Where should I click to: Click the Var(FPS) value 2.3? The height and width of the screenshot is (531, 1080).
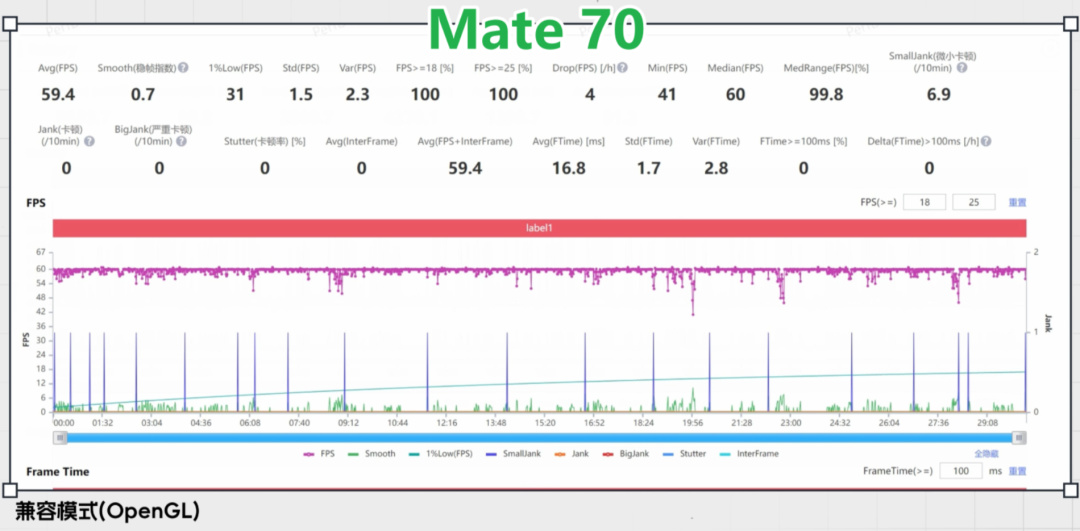tap(357, 94)
